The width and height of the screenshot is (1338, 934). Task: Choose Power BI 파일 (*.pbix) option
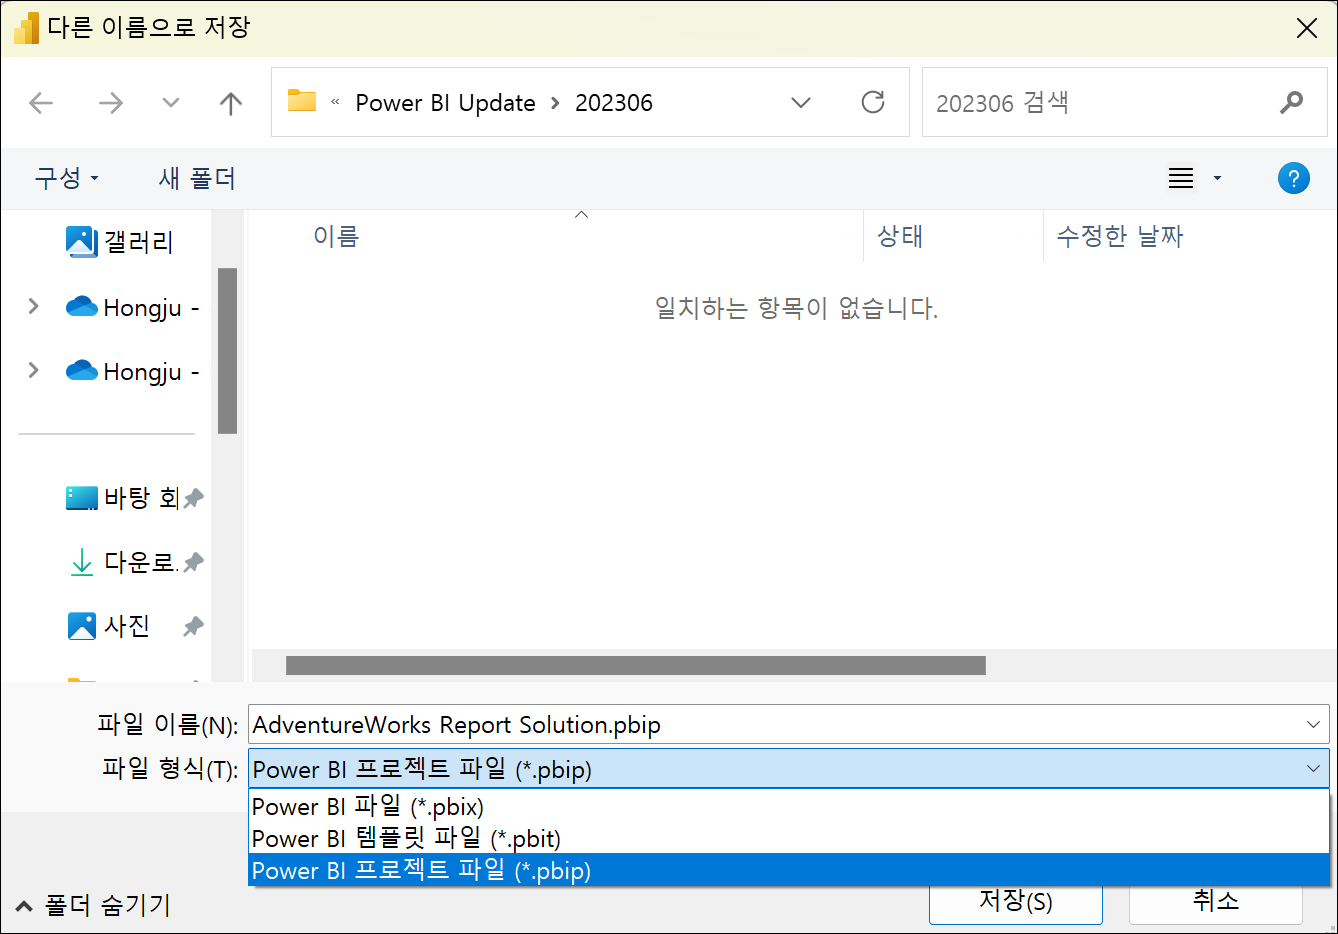788,806
